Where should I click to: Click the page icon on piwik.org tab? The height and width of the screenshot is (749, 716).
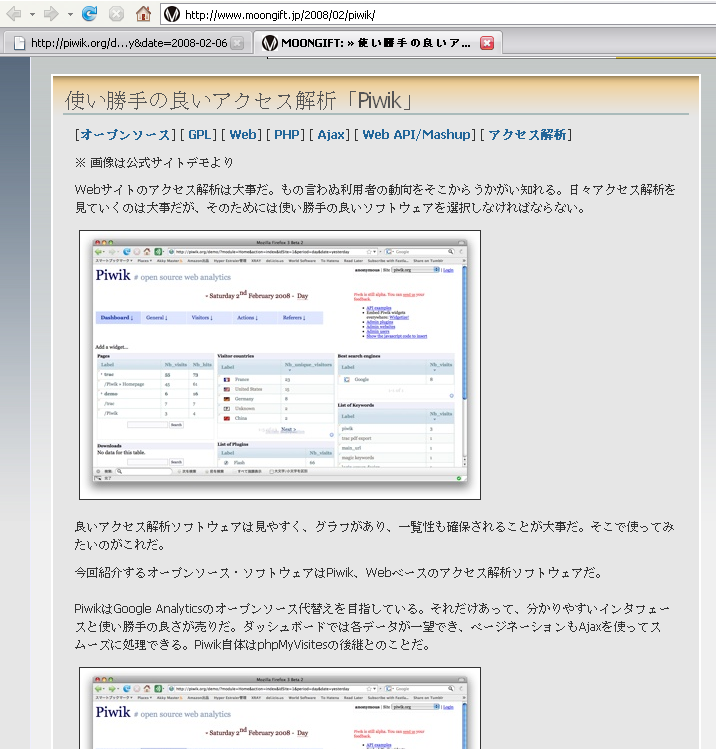pyautogui.click(x=20, y=43)
